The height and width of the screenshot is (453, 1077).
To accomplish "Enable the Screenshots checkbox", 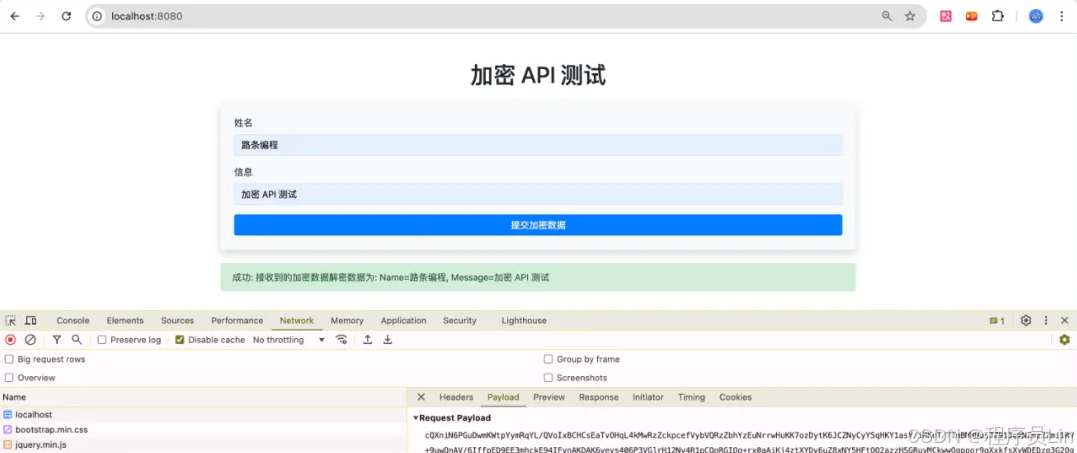I will point(548,378).
